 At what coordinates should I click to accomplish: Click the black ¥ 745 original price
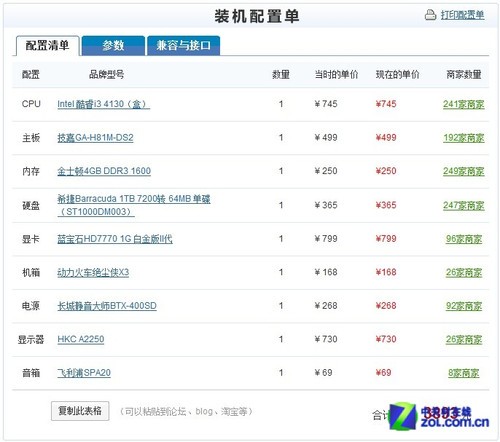pos(326,104)
